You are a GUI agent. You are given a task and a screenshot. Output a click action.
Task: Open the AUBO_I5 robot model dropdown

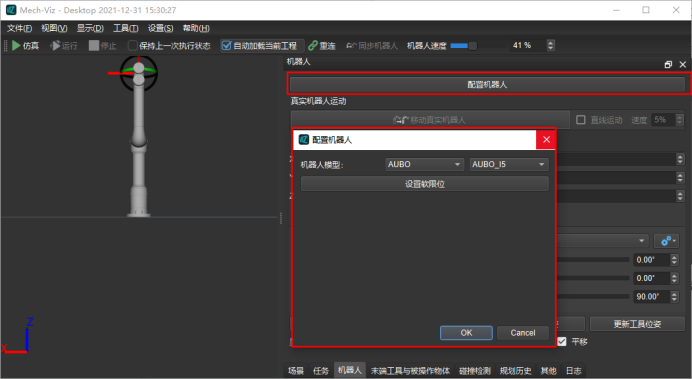509,164
